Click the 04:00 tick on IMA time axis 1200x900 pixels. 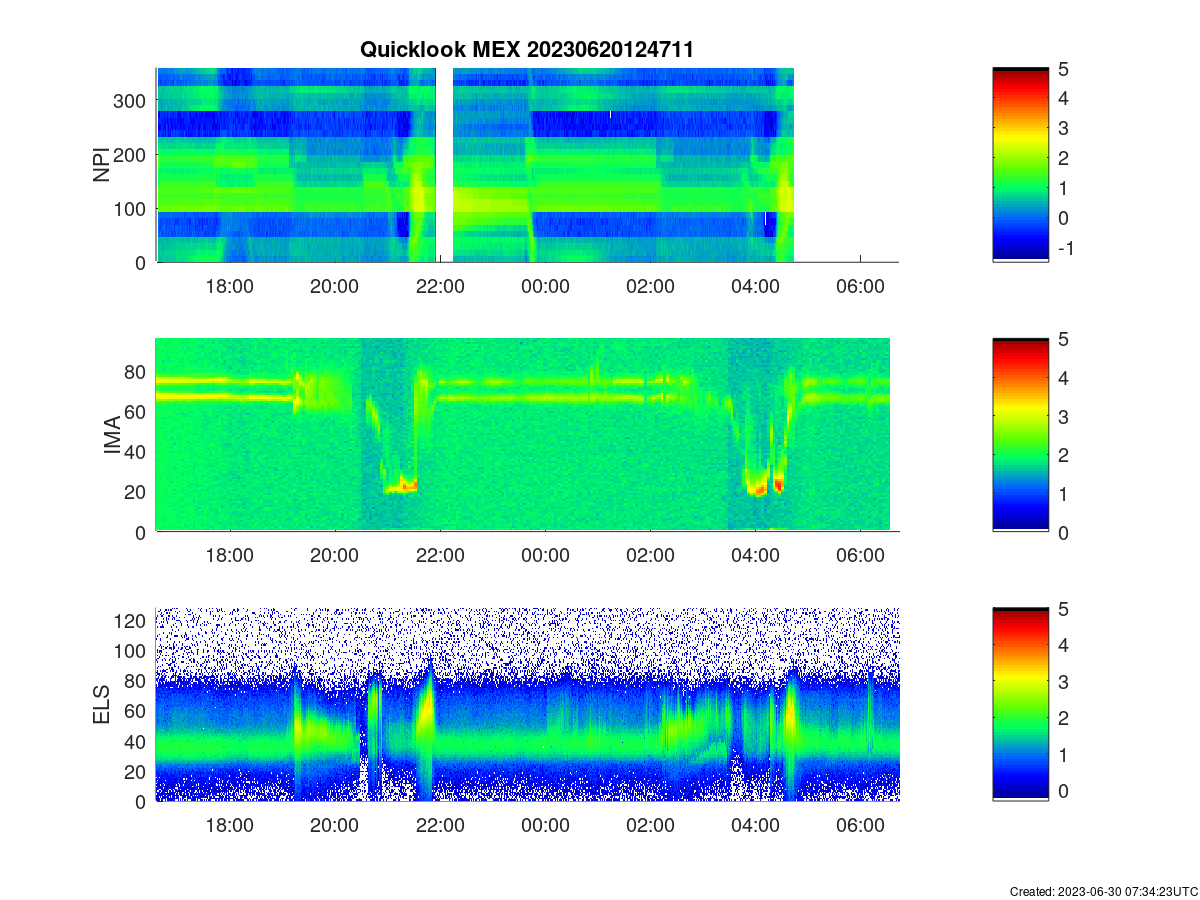(x=755, y=556)
